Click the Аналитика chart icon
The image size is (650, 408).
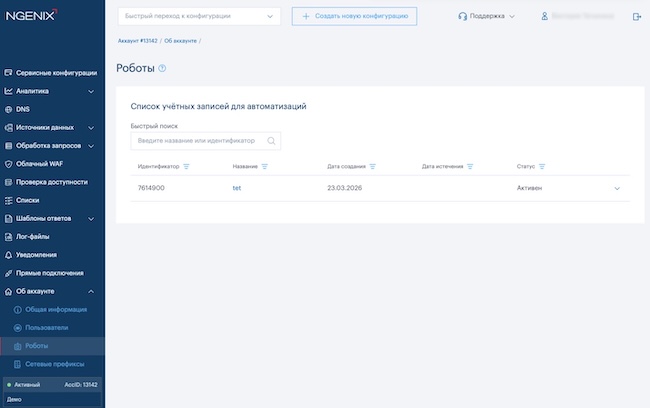(8, 91)
